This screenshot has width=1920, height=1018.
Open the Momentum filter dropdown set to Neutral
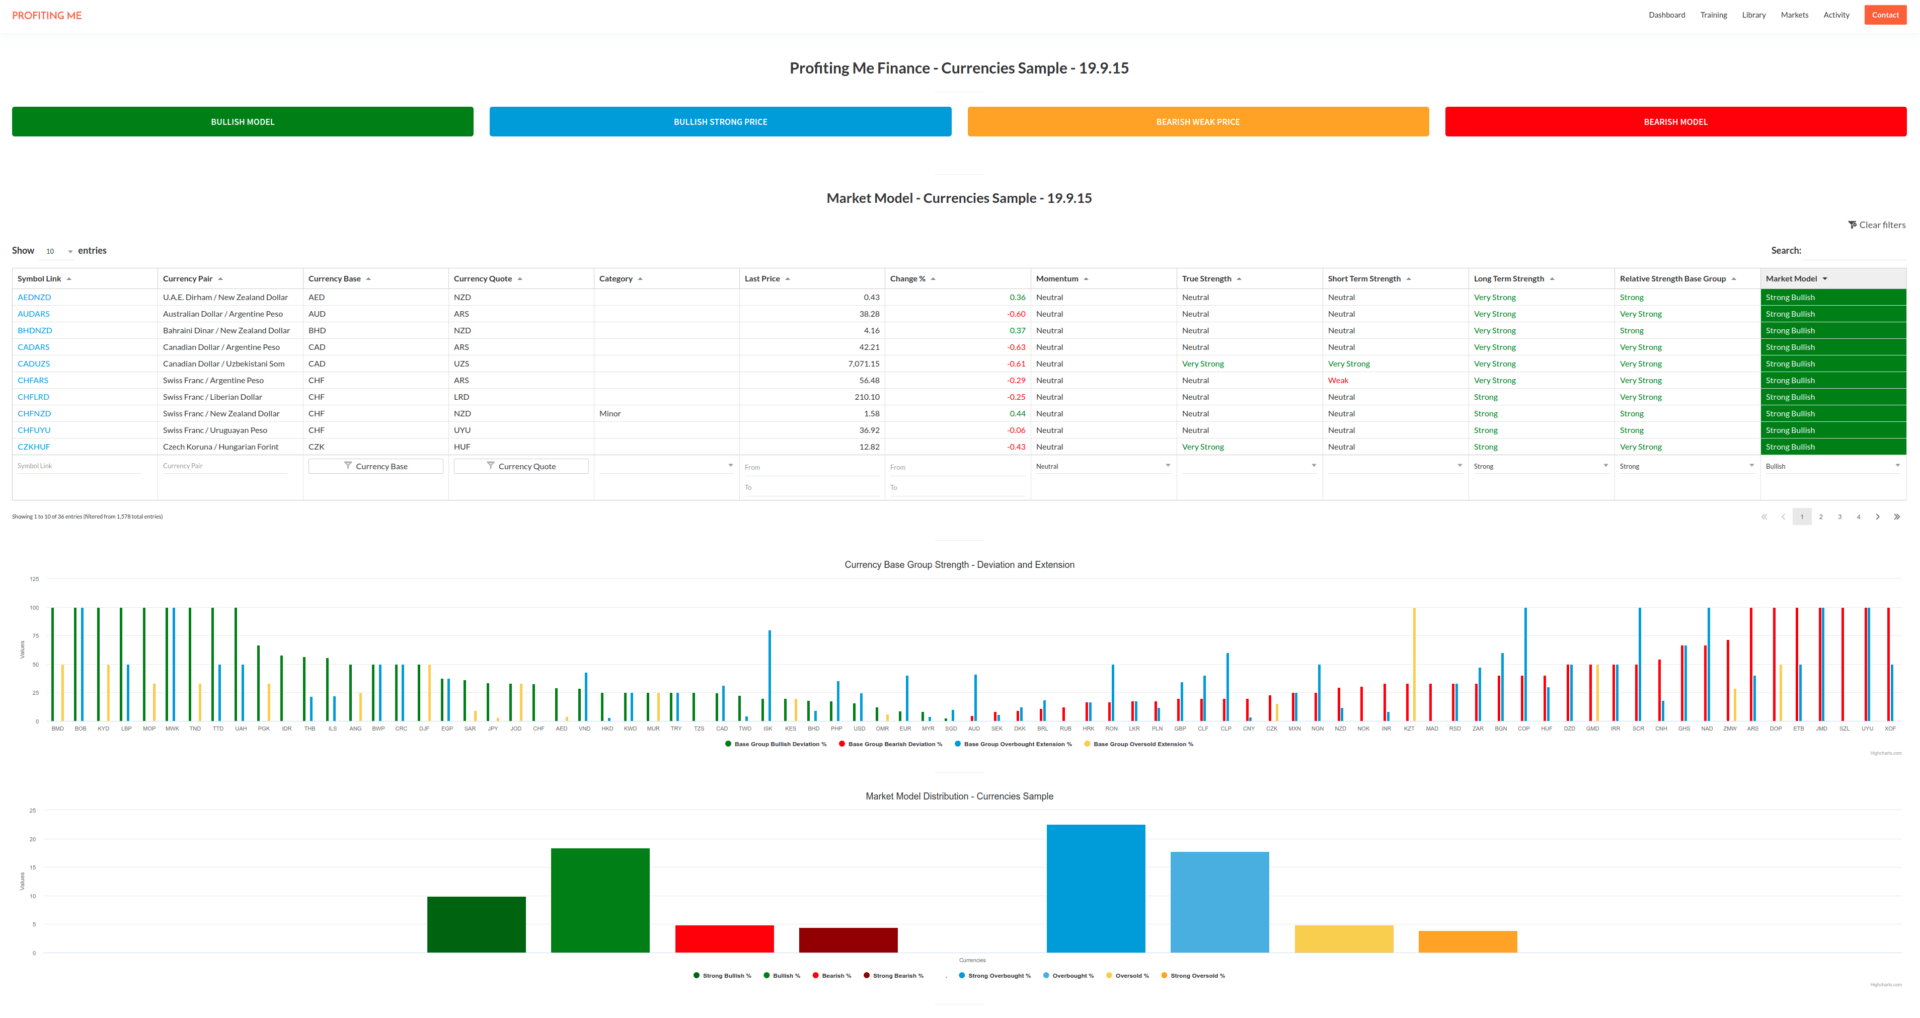[1103, 466]
